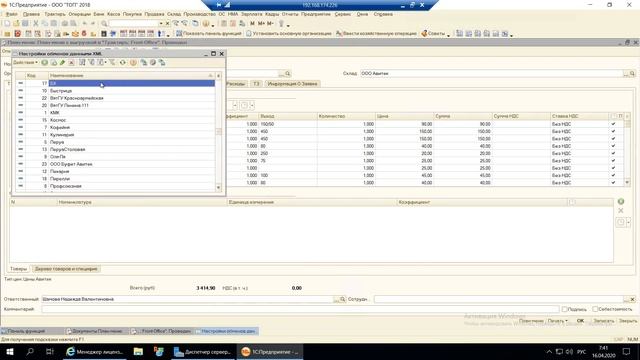Image resolution: width=640 pixels, height=360 pixels.
Task: Click scroll-down arrow of exchange settings list
Action: coord(218,187)
